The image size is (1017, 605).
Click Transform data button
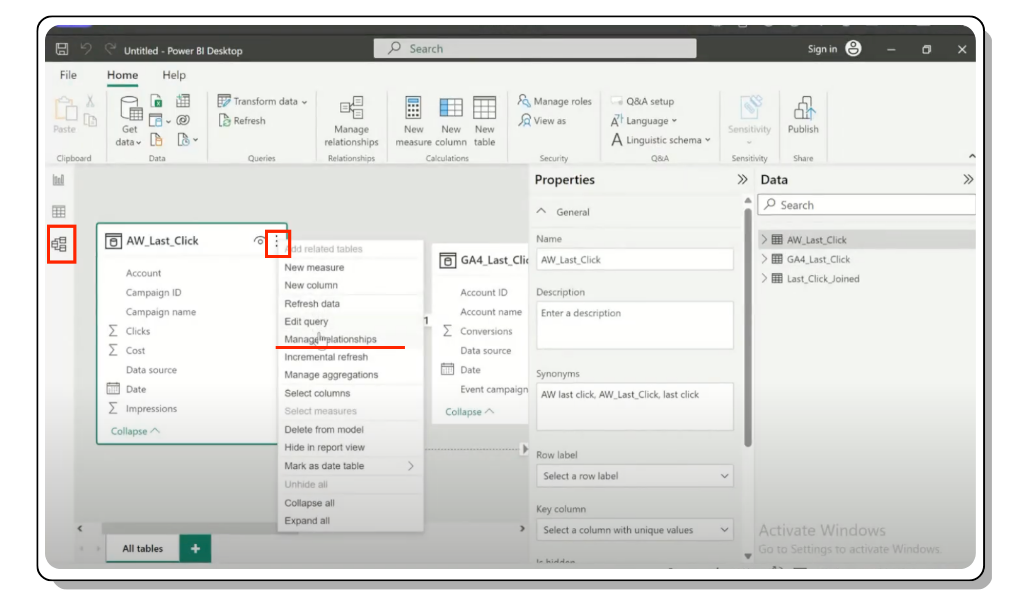pos(263,101)
